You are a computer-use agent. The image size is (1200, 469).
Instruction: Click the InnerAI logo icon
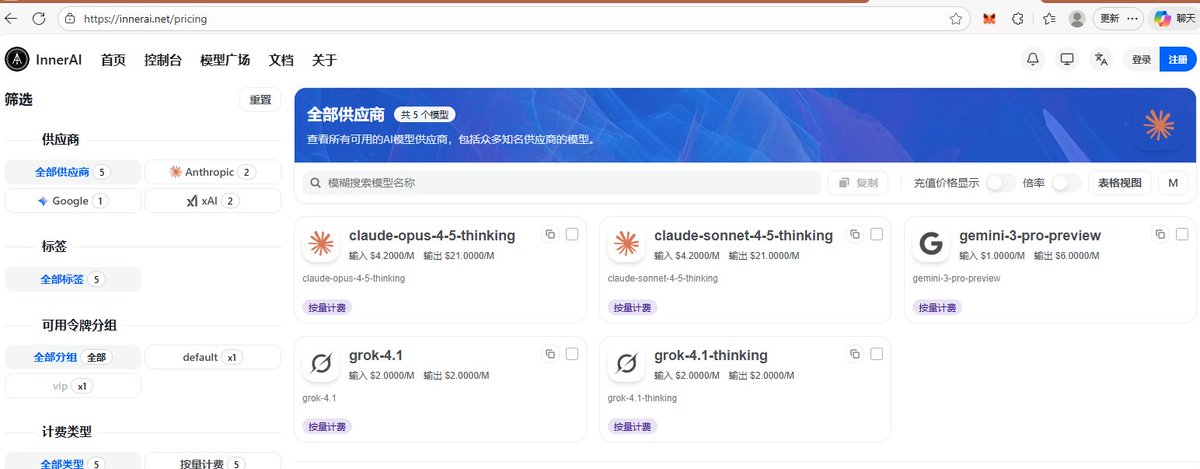17,60
